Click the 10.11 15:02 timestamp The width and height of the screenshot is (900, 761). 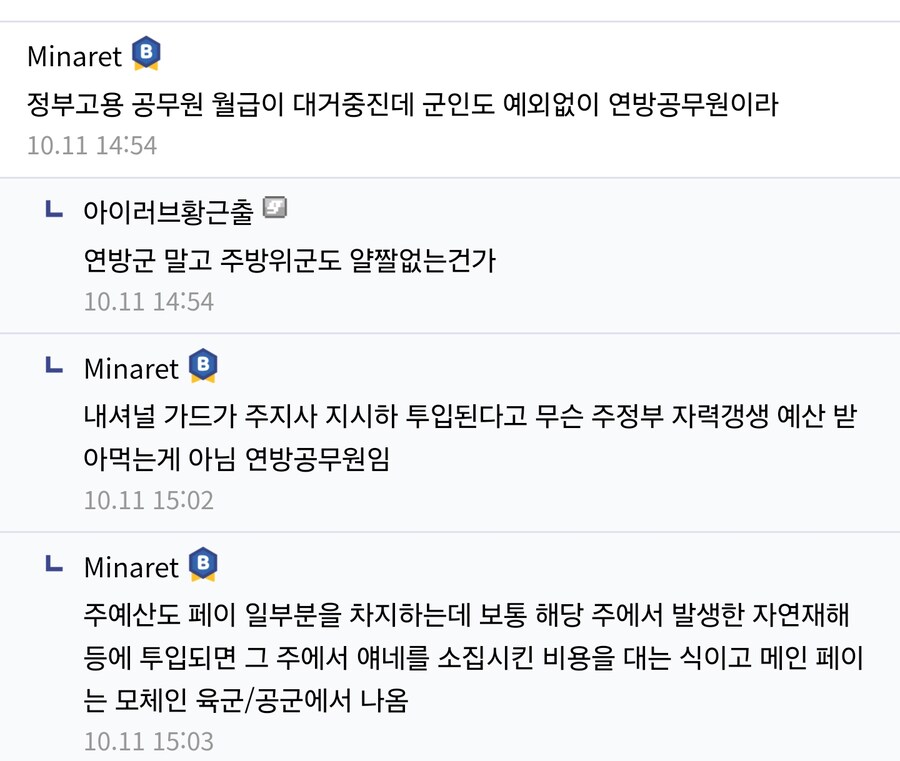pyautogui.click(x=149, y=500)
